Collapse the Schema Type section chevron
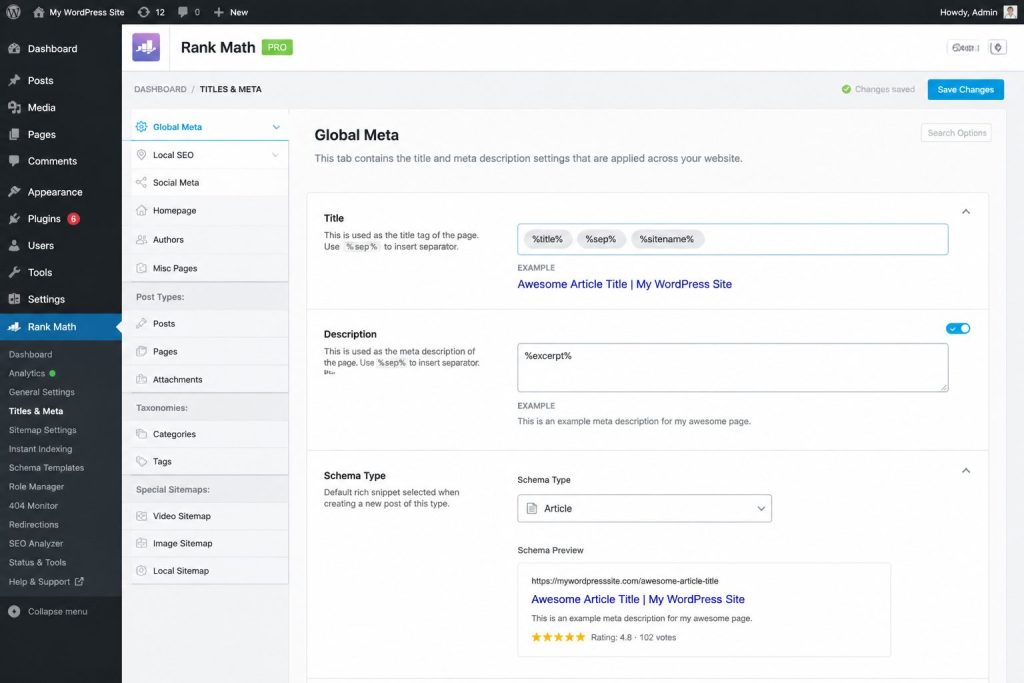 click(x=966, y=471)
